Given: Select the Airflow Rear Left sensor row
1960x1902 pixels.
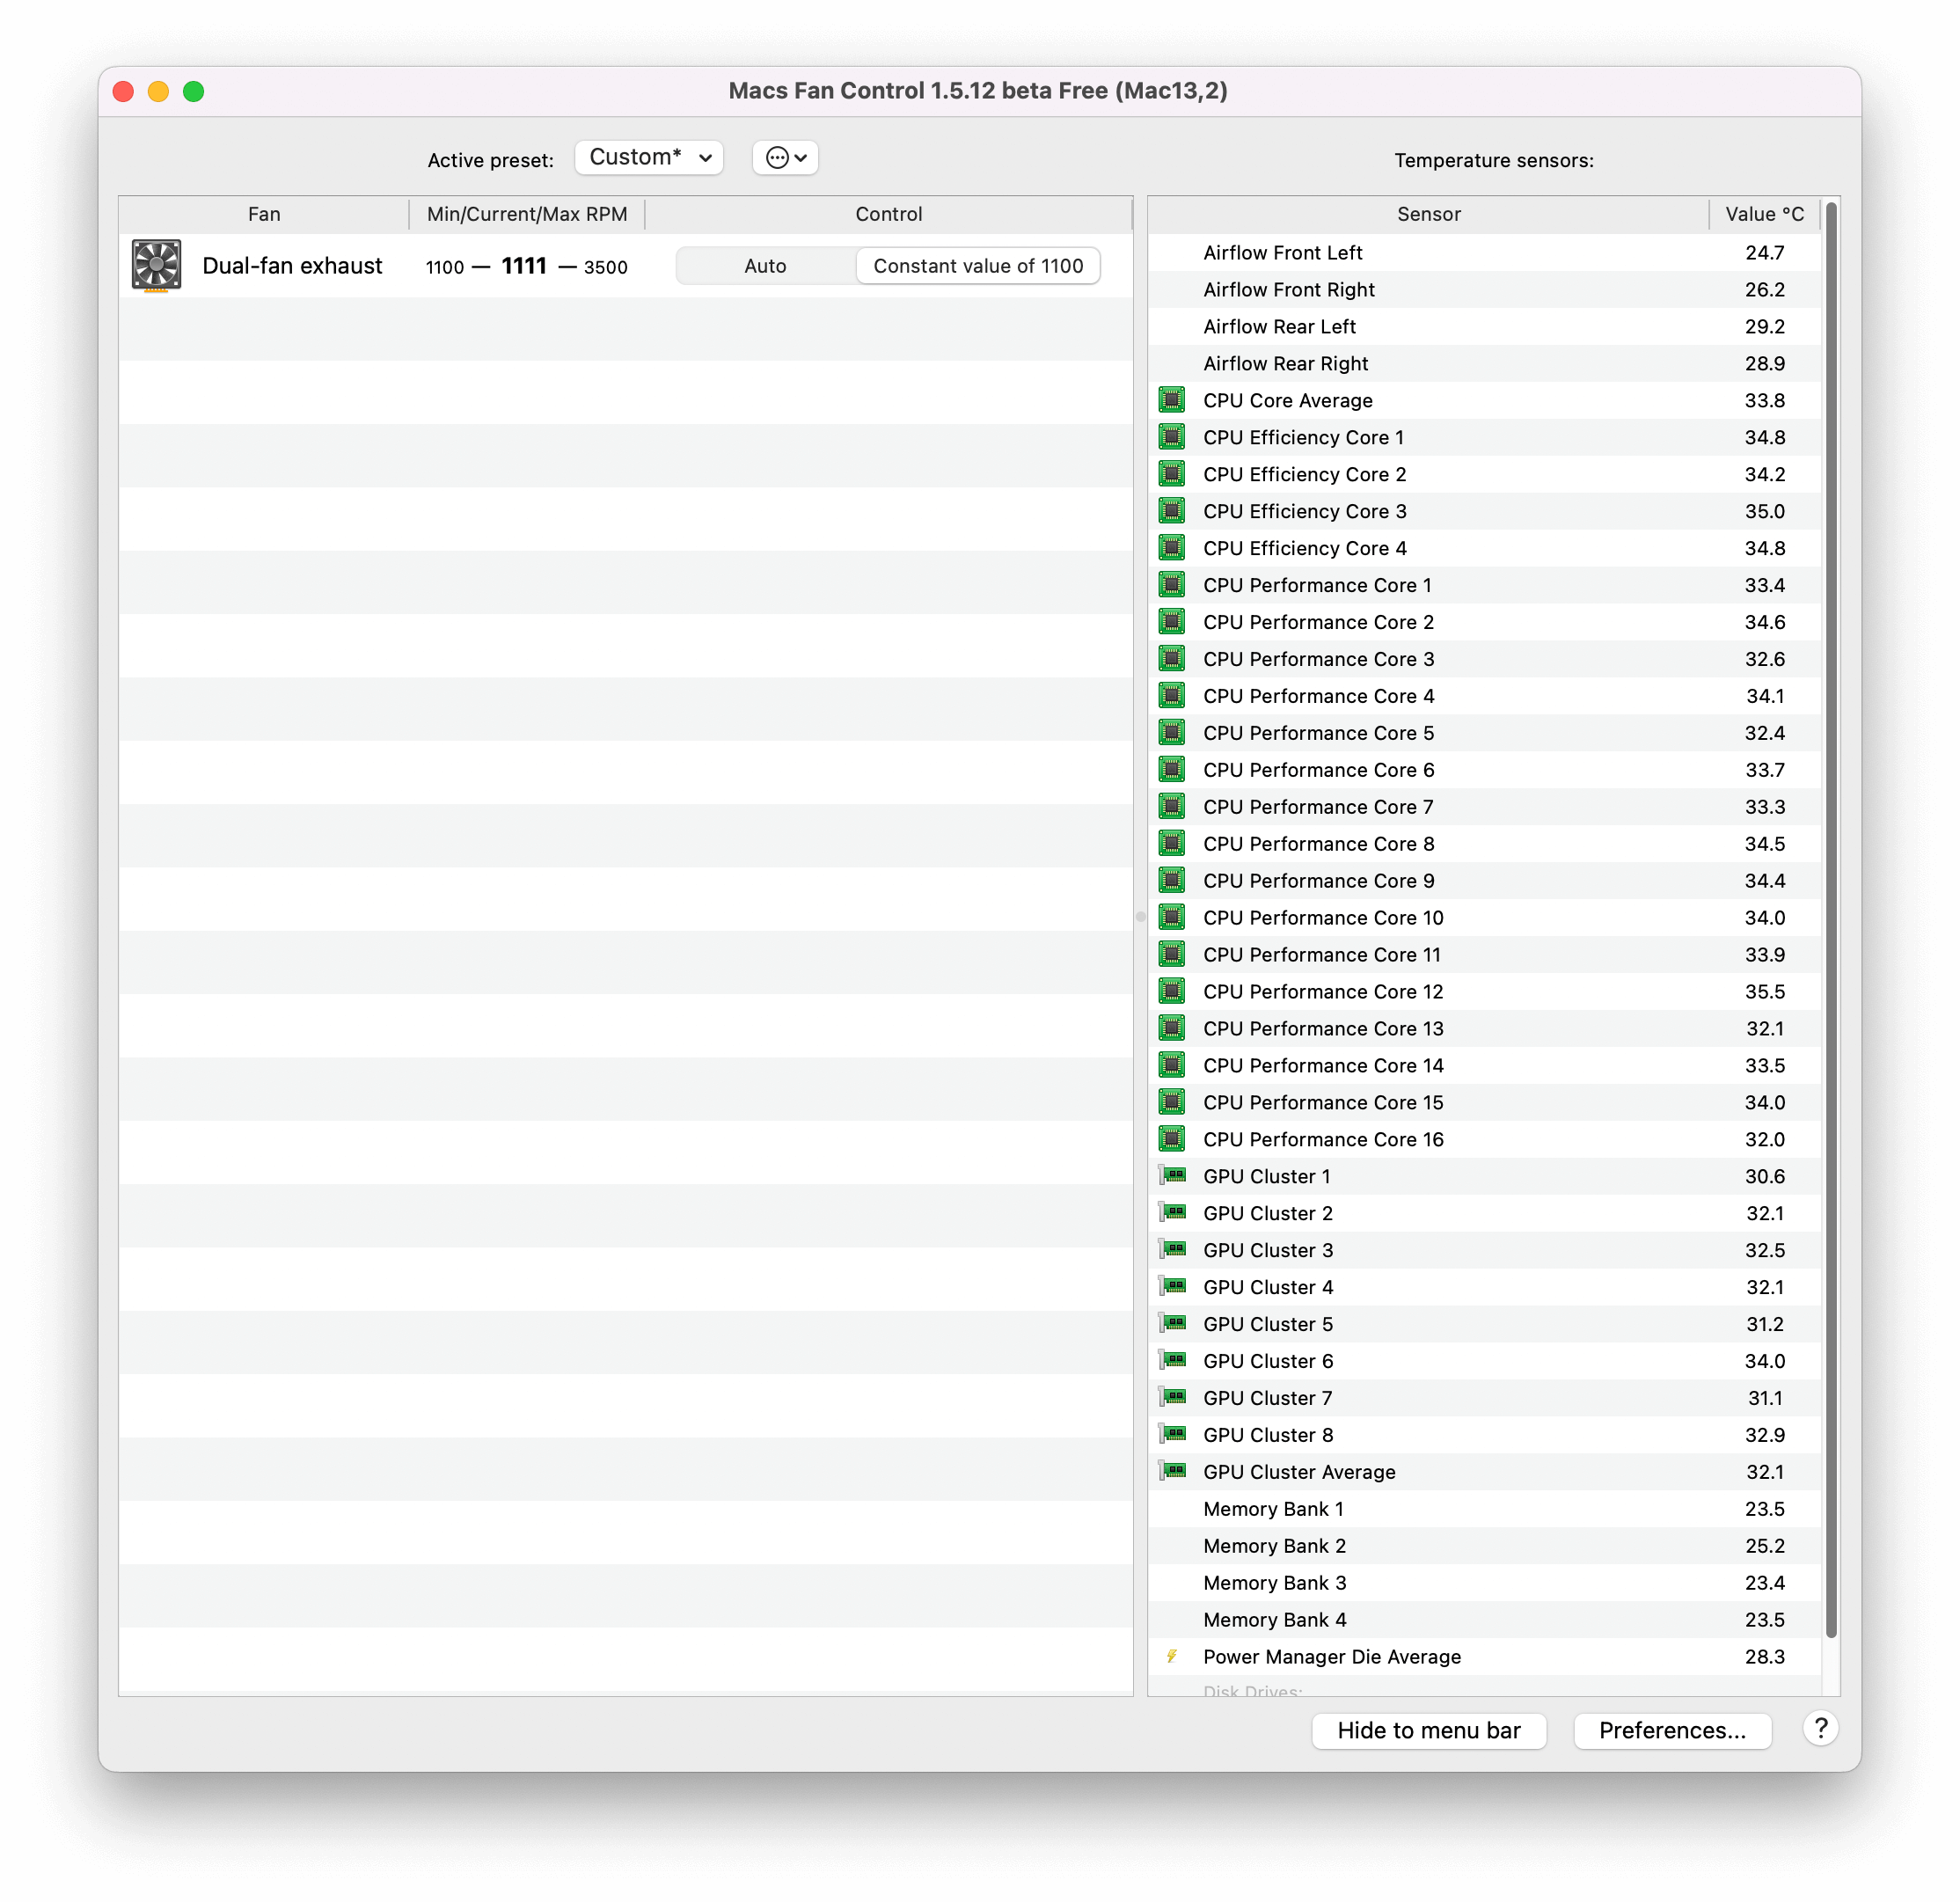Looking at the screenshot, I should 1484,327.
